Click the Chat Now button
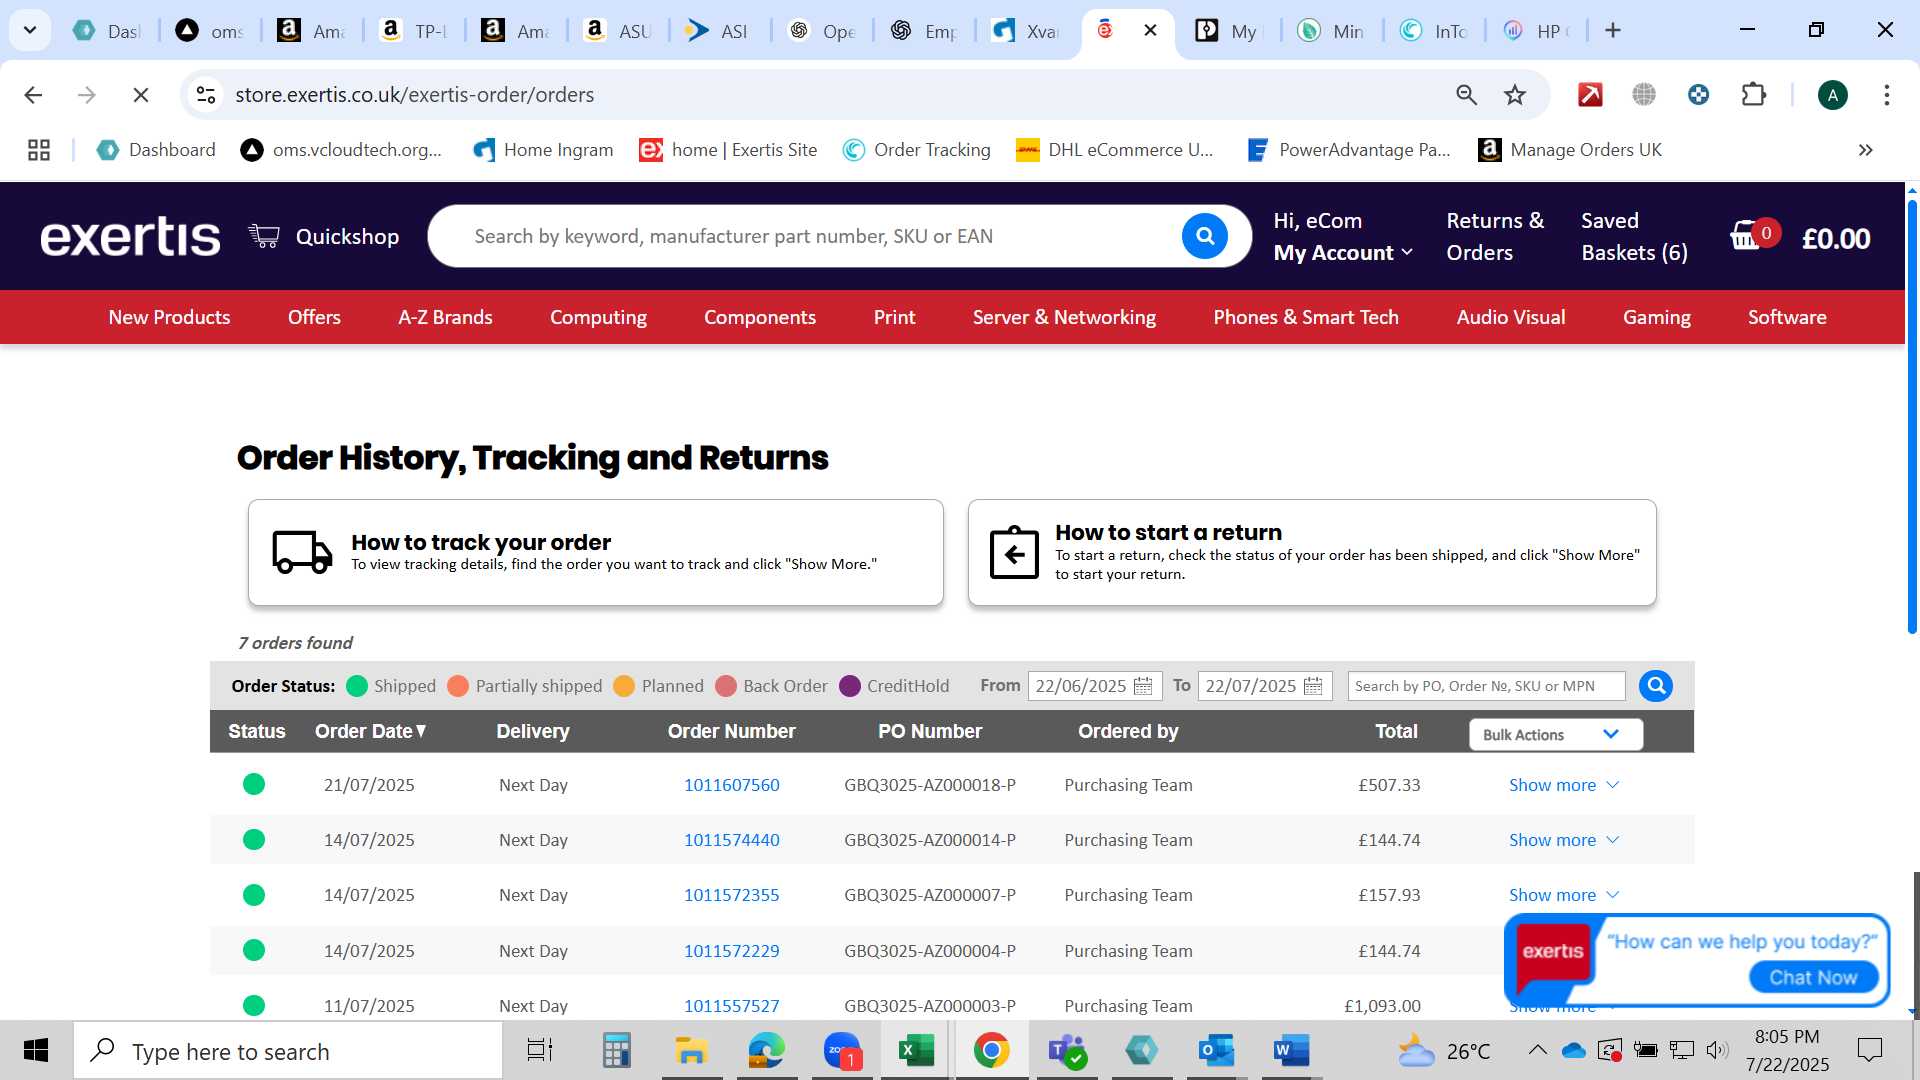This screenshot has height=1080, width=1920. pos(1813,977)
